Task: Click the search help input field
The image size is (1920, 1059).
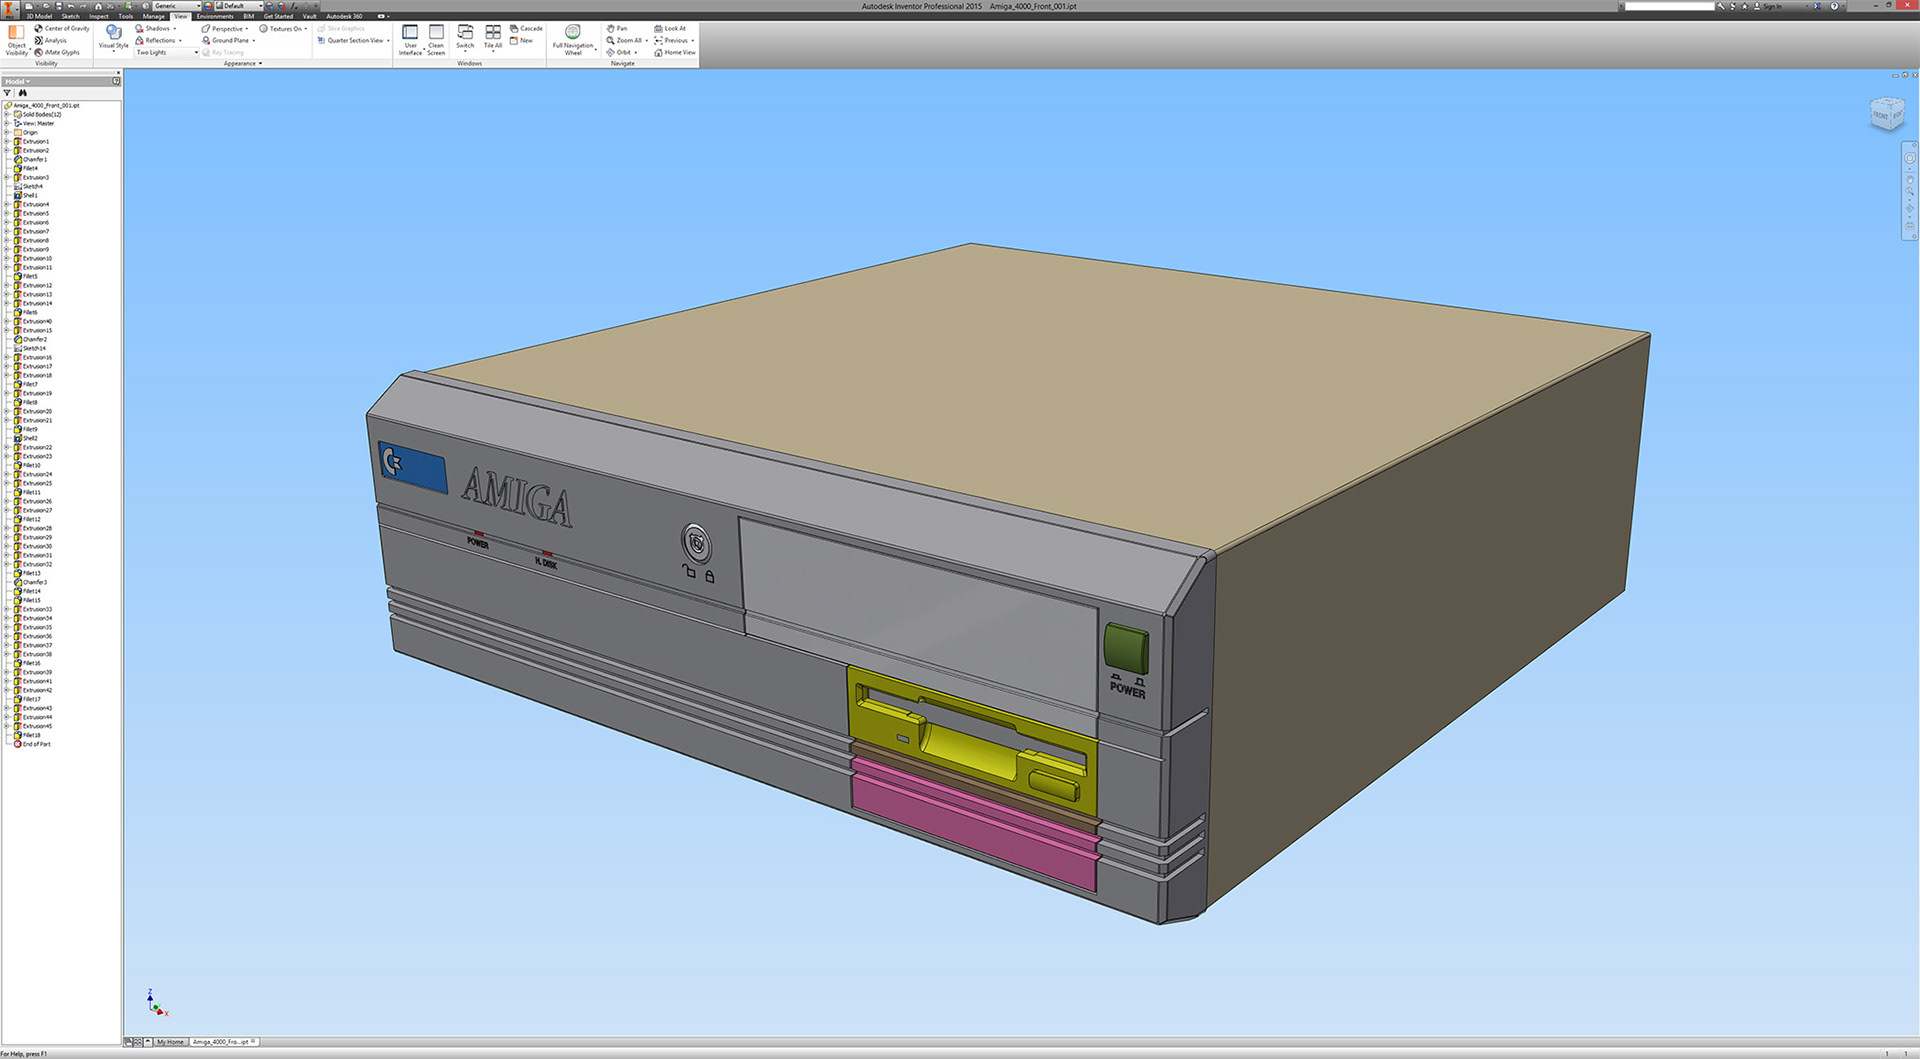Action: click(x=1669, y=6)
